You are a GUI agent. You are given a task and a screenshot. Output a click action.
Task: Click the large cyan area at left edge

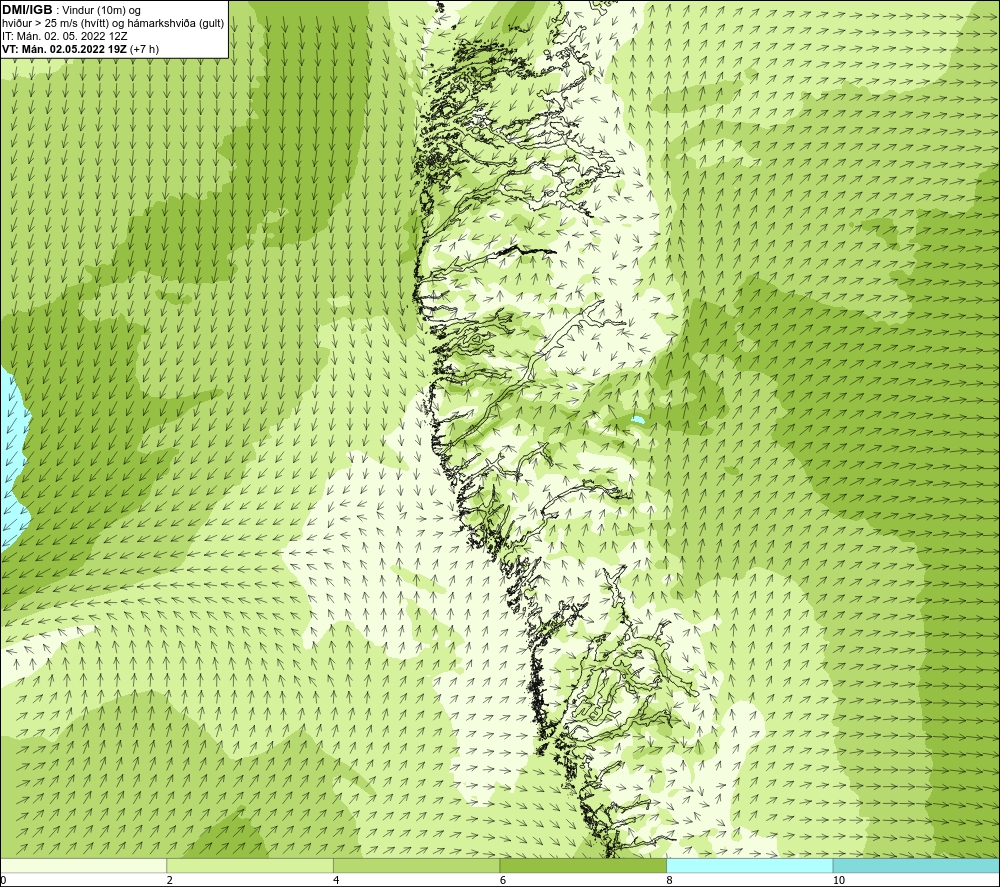(14, 456)
